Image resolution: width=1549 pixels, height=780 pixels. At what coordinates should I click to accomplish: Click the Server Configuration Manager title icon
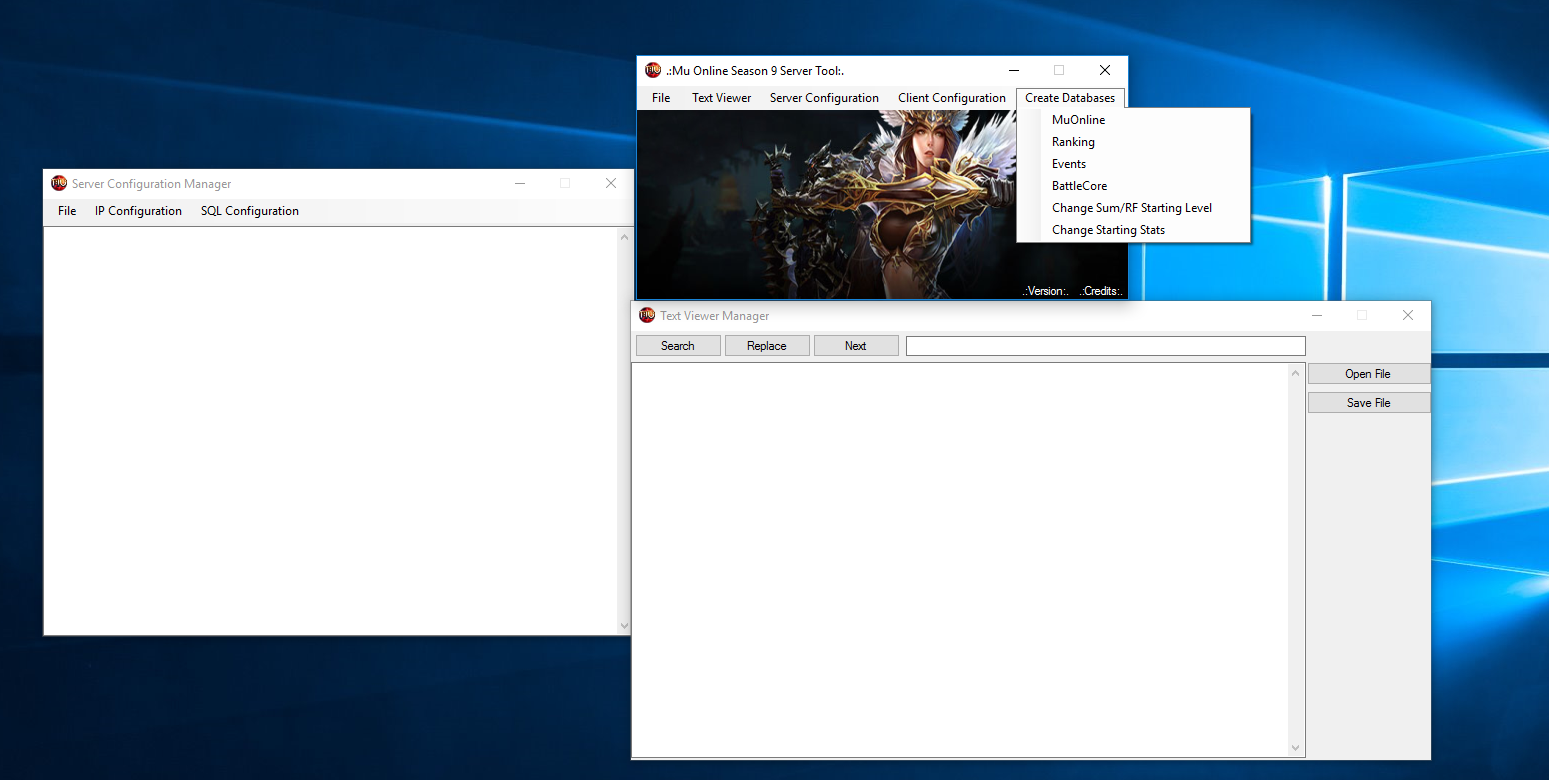pos(59,184)
